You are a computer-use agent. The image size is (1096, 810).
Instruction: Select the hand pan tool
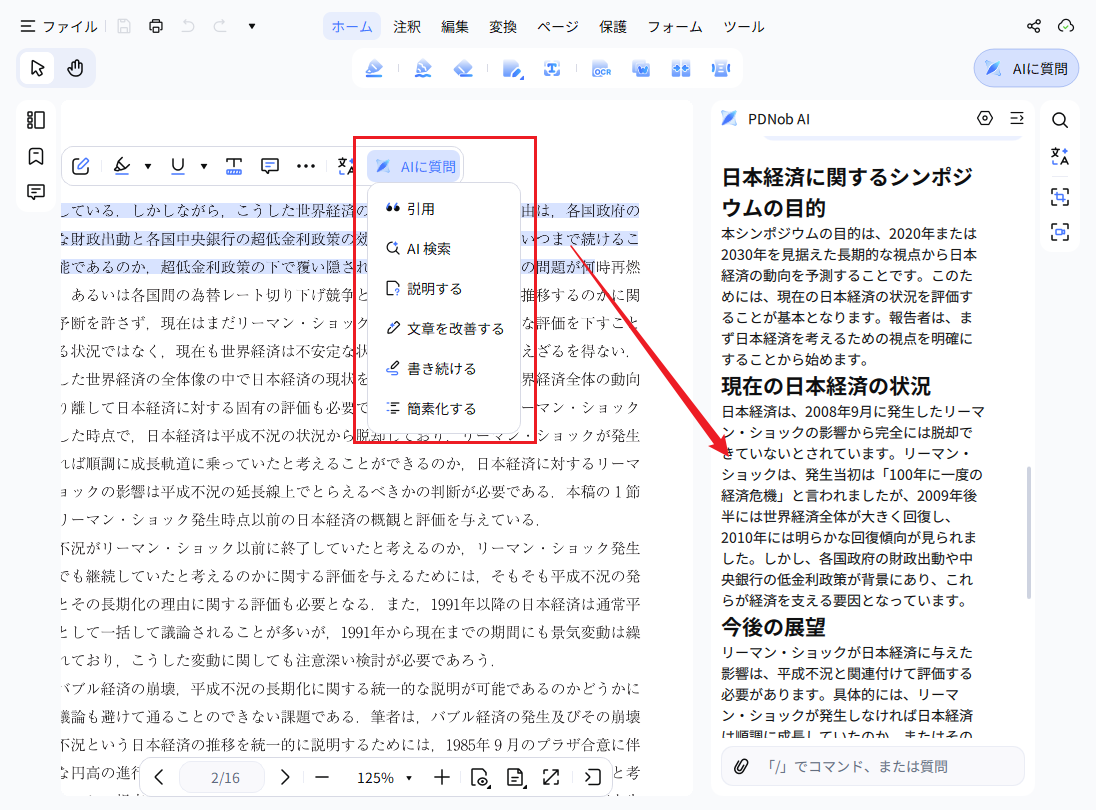pyautogui.click(x=75, y=68)
